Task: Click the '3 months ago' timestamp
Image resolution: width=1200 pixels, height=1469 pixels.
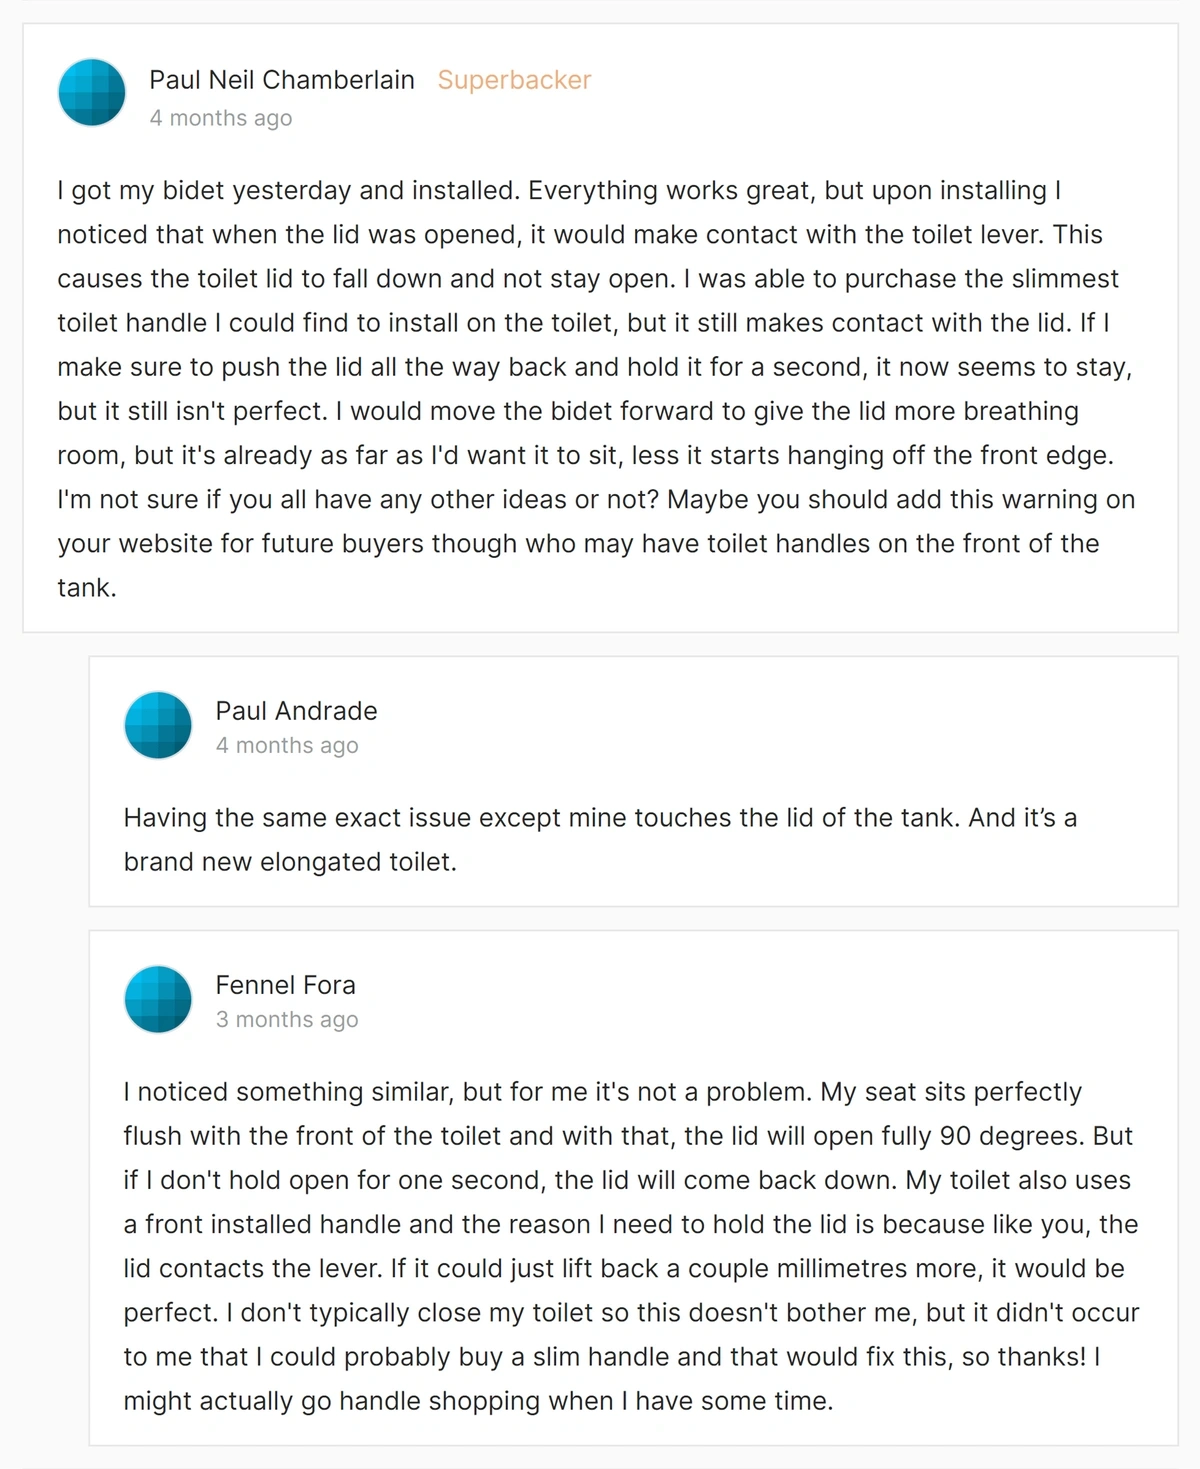Action: 287,1019
